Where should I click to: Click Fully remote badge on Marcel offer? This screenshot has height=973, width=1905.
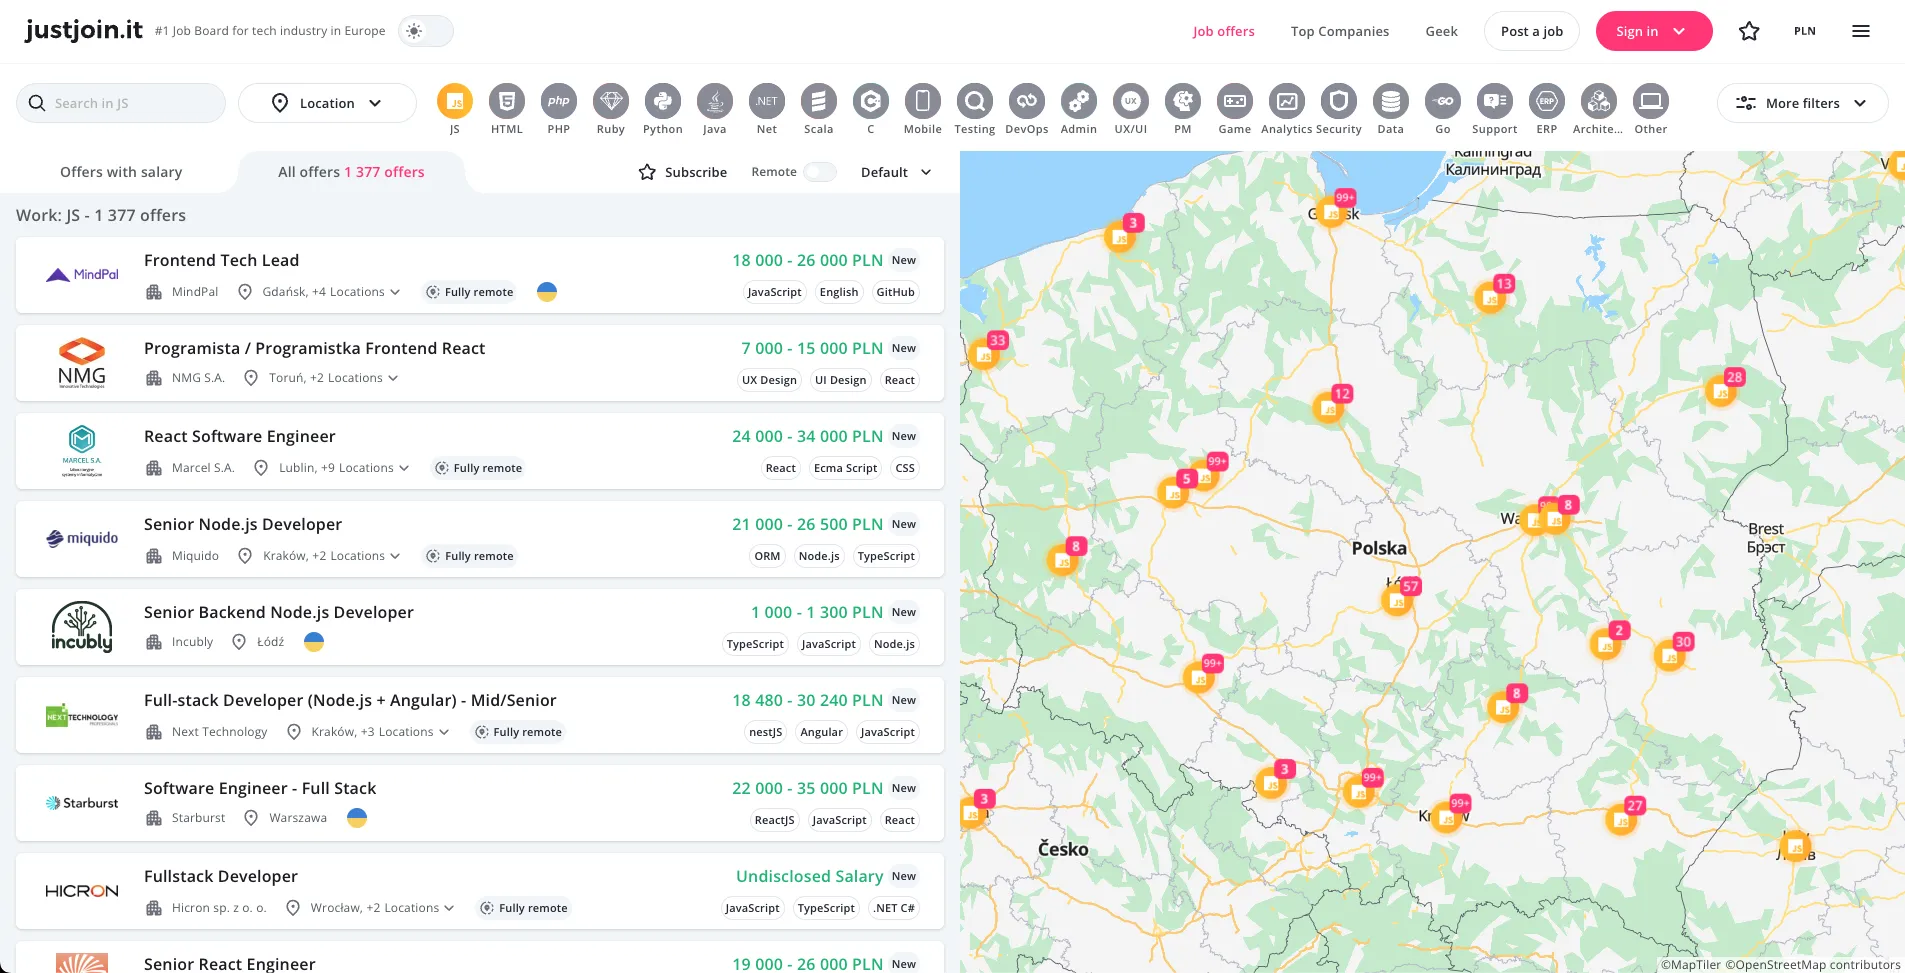click(x=479, y=468)
